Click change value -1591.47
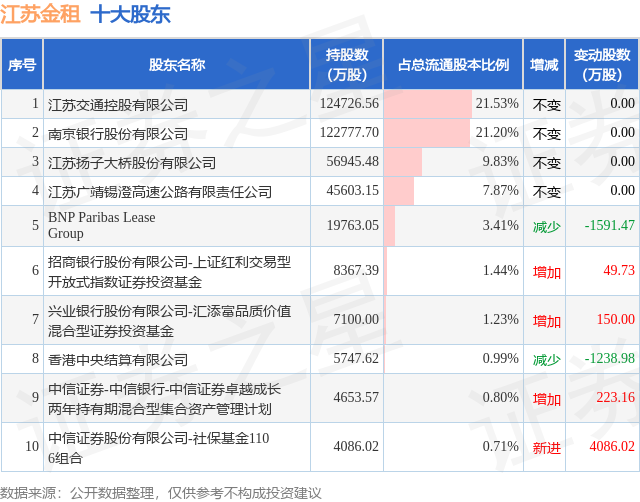 pyautogui.click(x=609, y=225)
